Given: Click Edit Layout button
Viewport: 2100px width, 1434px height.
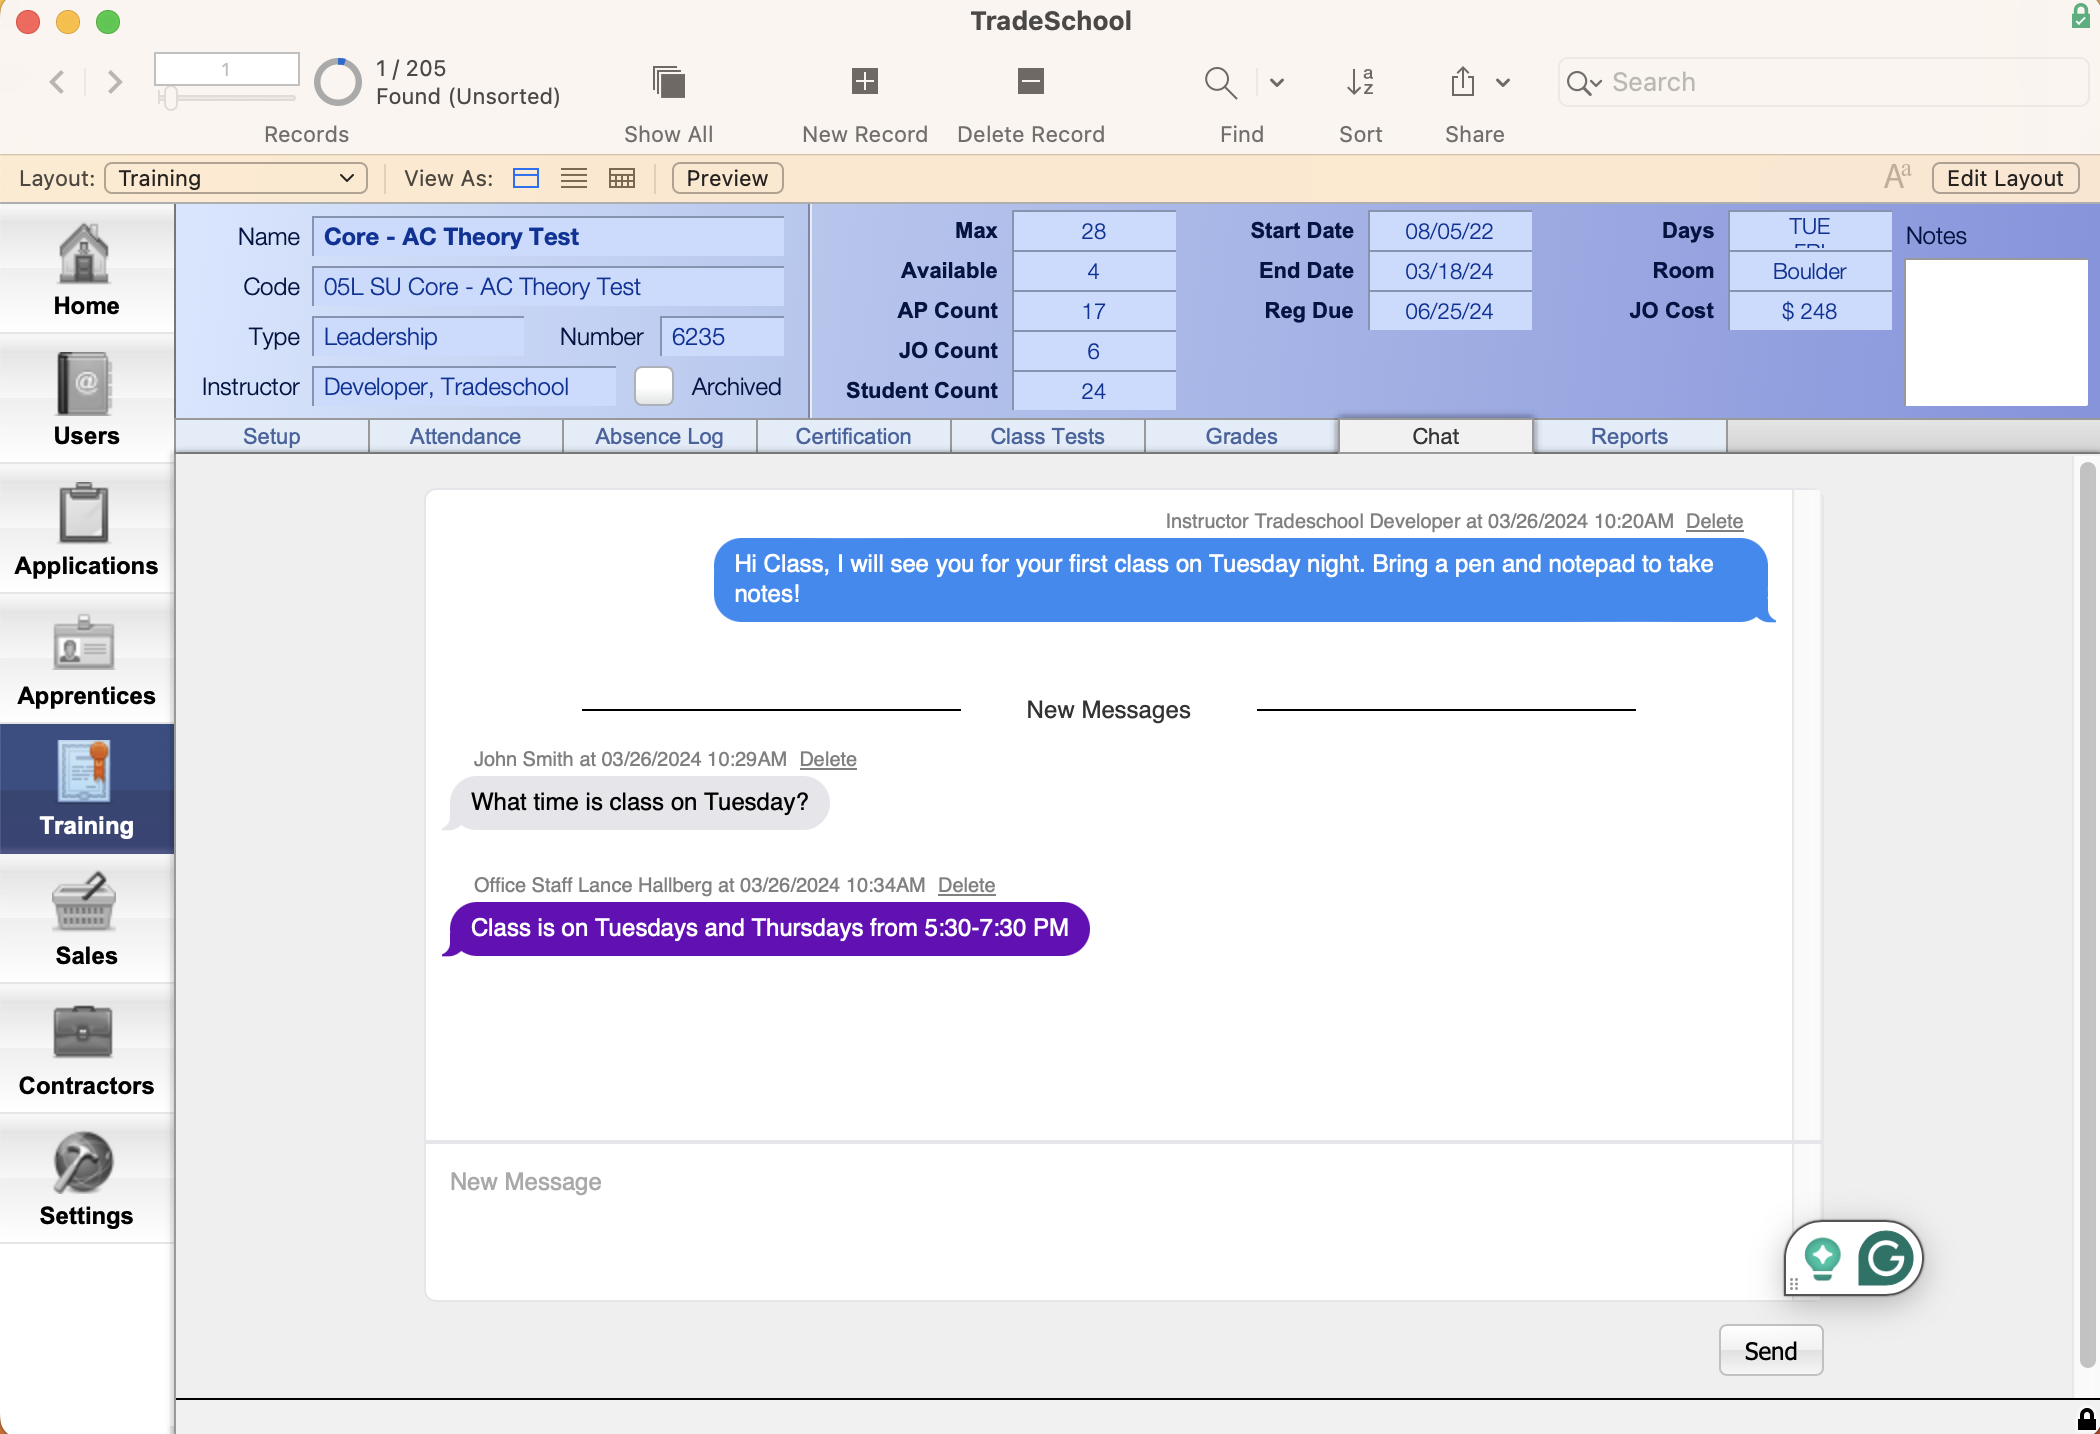Looking at the screenshot, I should 2004,177.
